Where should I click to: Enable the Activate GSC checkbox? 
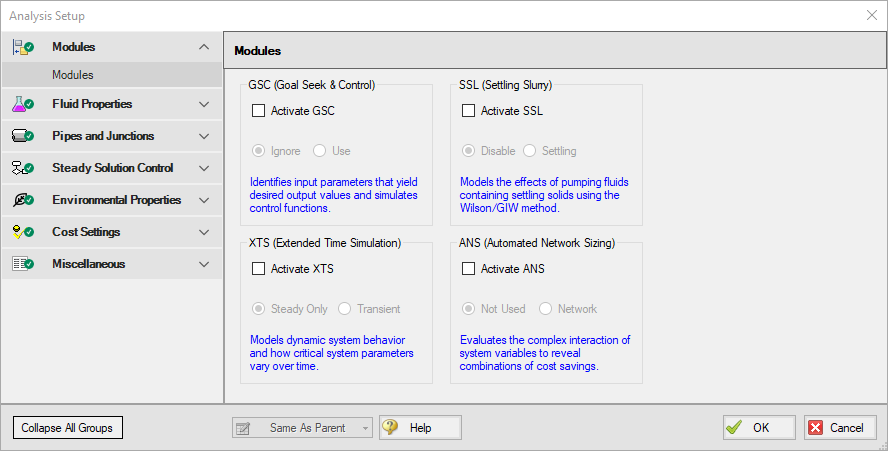pos(259,111)
